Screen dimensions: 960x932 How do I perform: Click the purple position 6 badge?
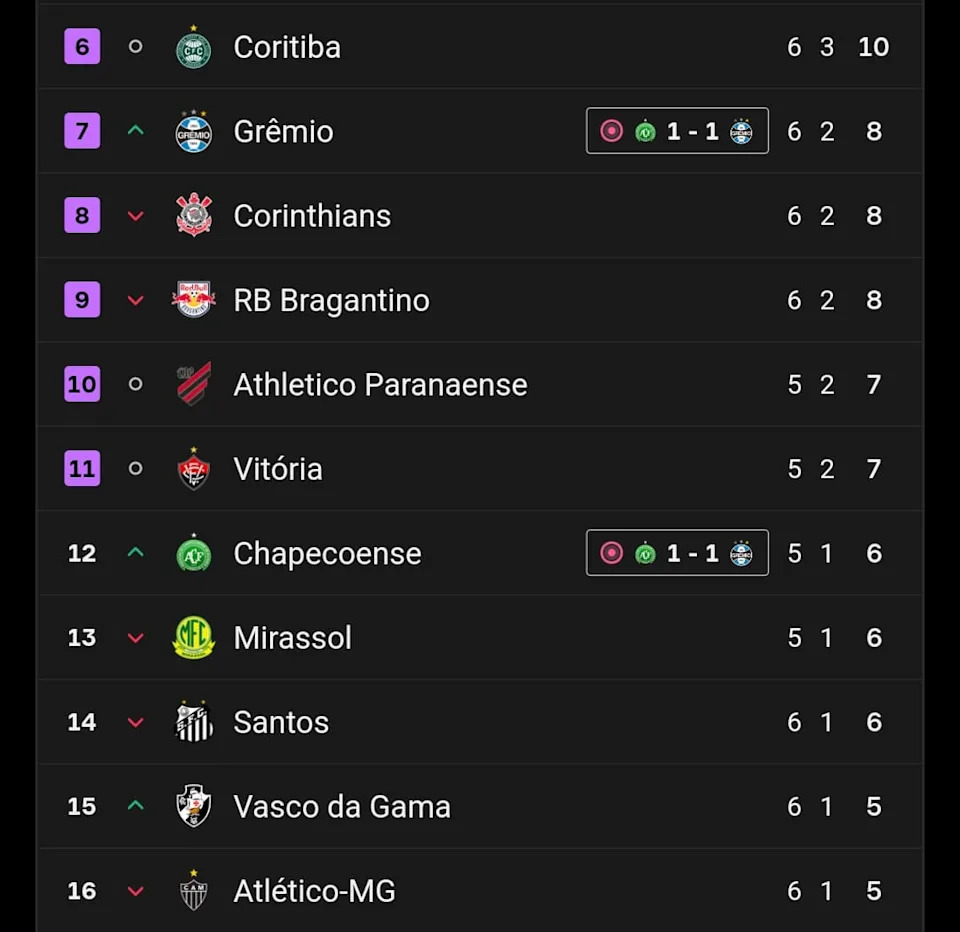click(82, 47)
